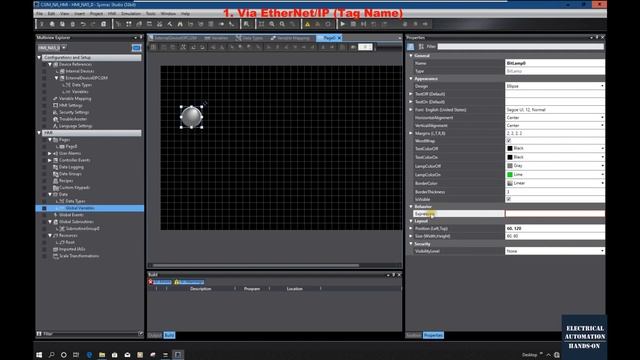Collapse the EthernetDeviceSIPCOM tree node
This screenshot has height=360, width=640.
(x=56, y=78)
